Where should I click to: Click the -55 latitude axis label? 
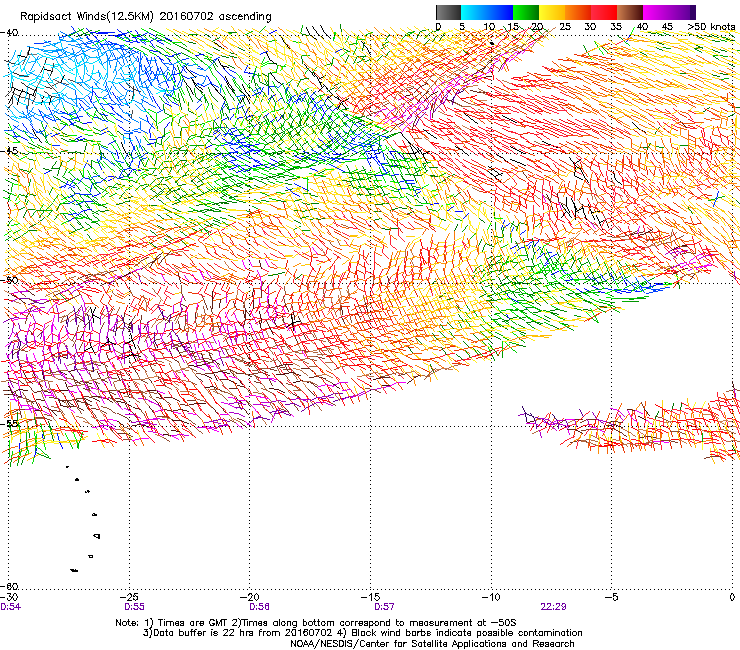pos(10,423)
